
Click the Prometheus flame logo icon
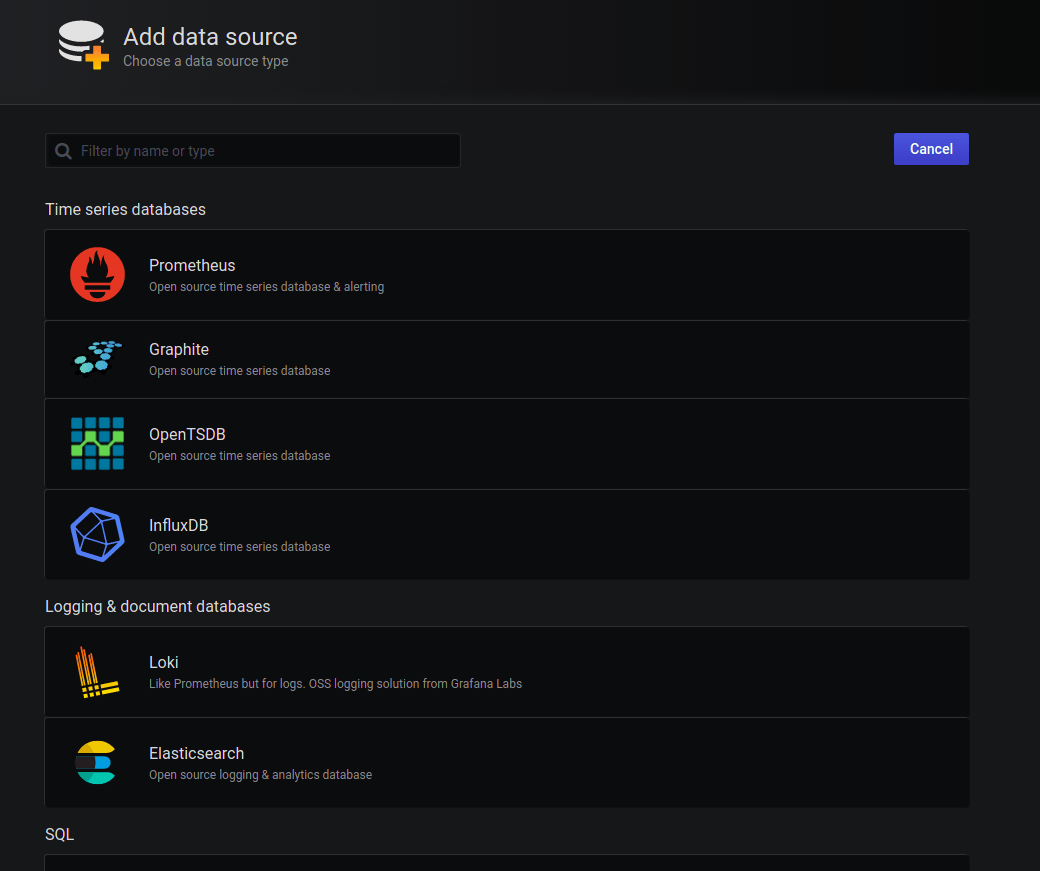tap(98, 275)
